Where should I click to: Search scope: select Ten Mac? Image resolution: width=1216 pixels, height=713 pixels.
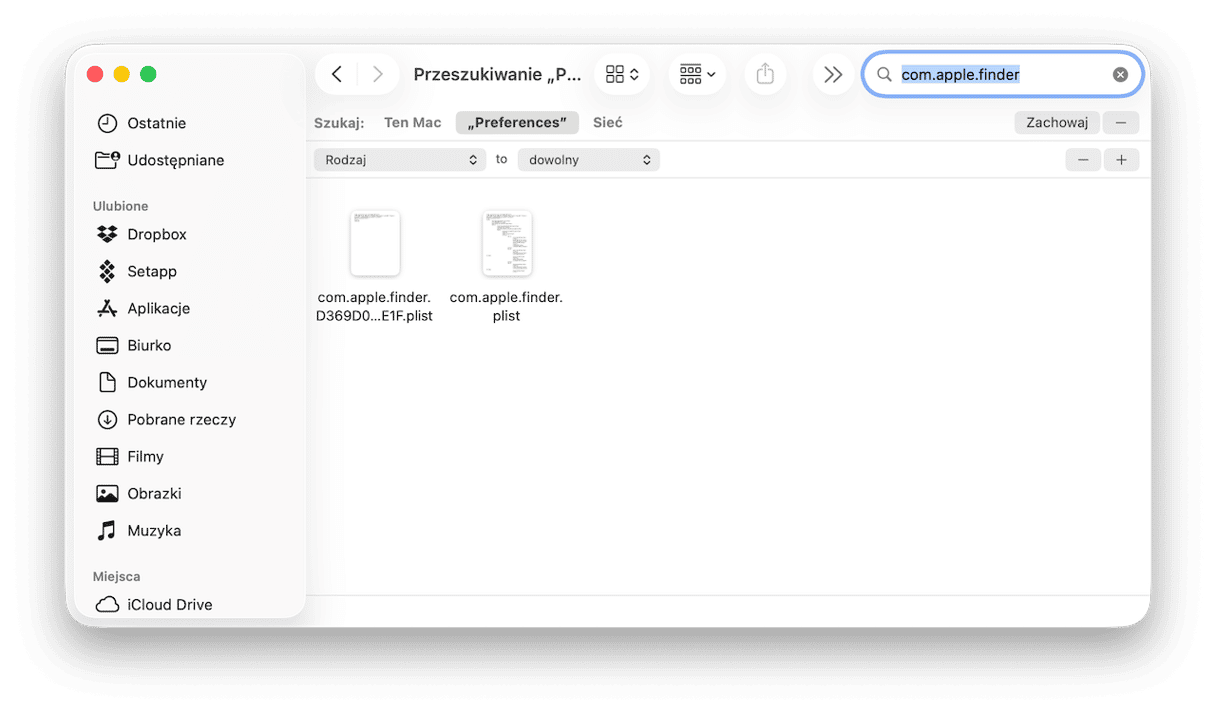(x=412, y=122)
